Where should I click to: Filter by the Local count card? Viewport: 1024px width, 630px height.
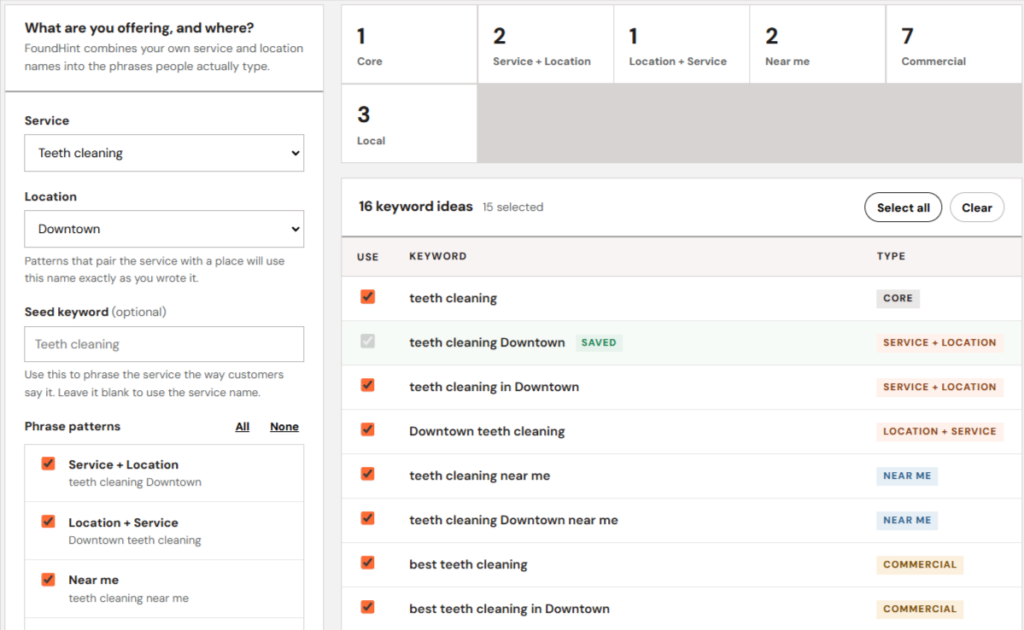click(x=409, y=123)
